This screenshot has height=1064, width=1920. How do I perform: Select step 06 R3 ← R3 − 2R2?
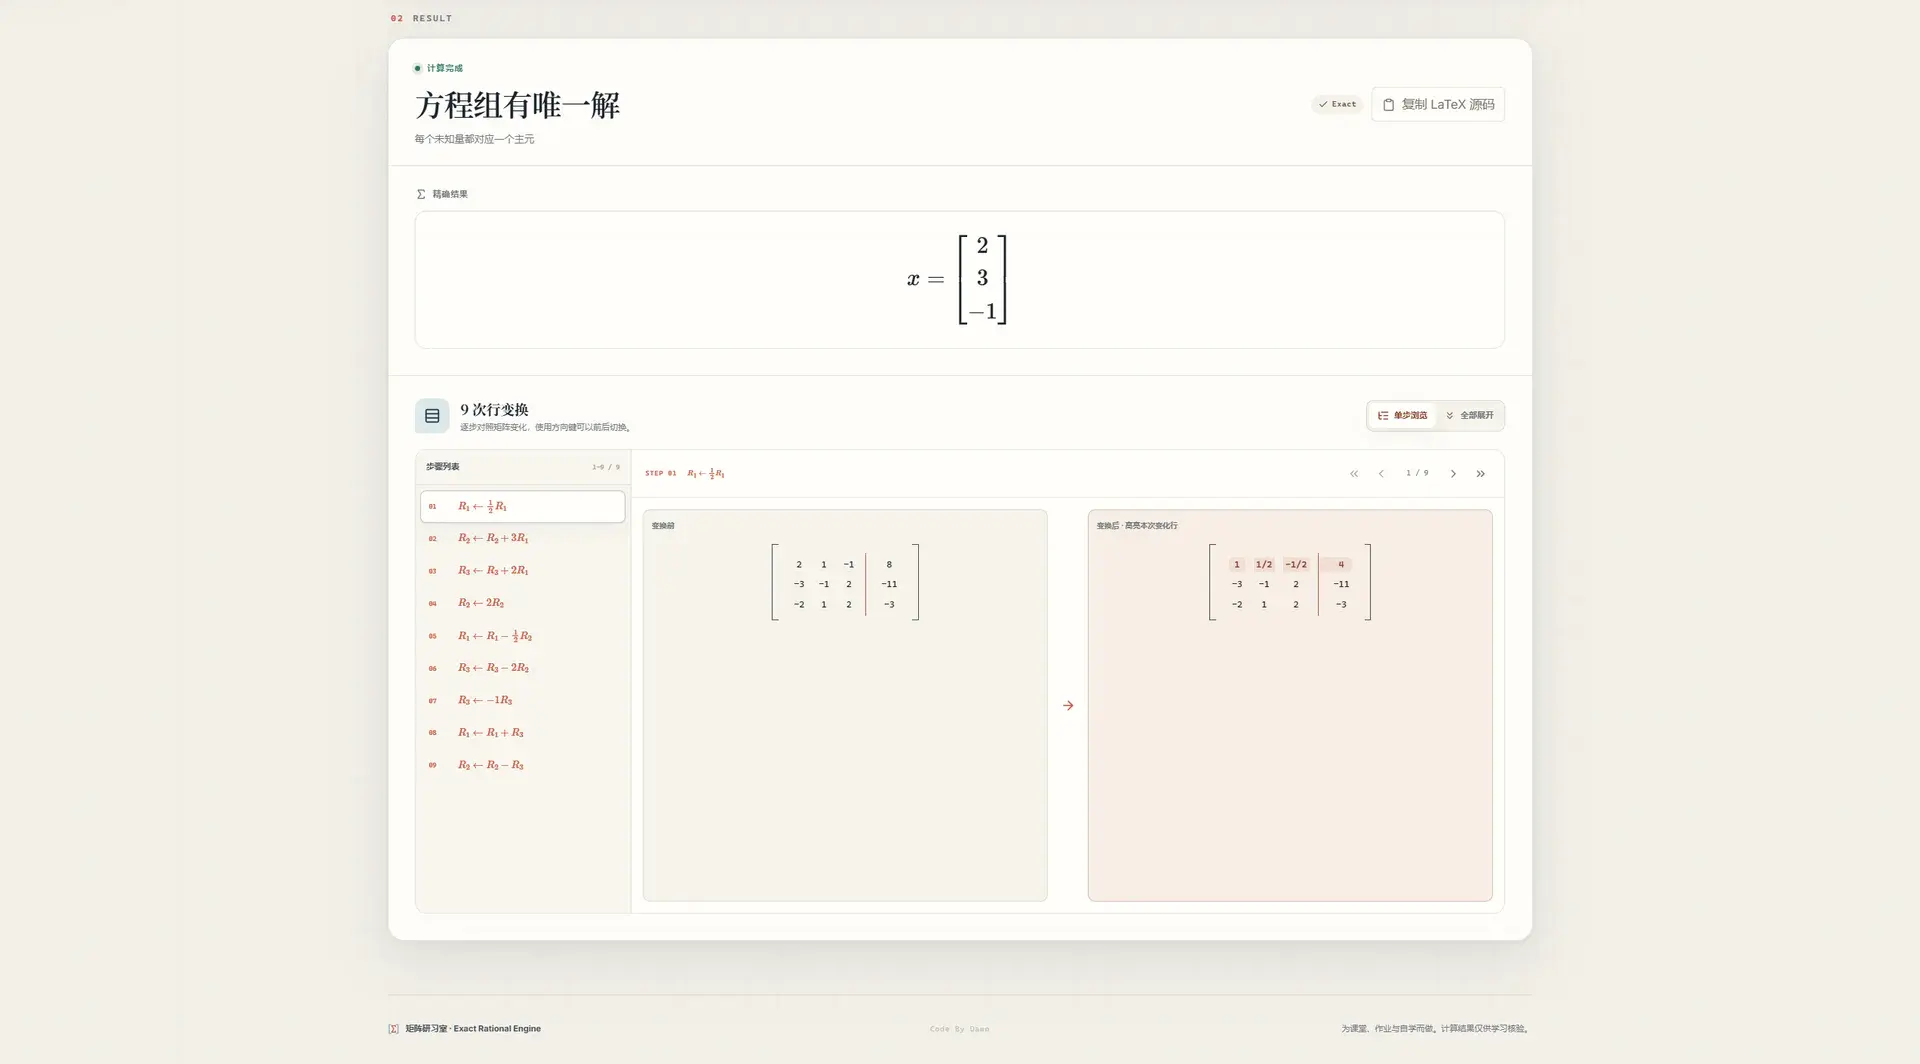[x=522, y=668]
